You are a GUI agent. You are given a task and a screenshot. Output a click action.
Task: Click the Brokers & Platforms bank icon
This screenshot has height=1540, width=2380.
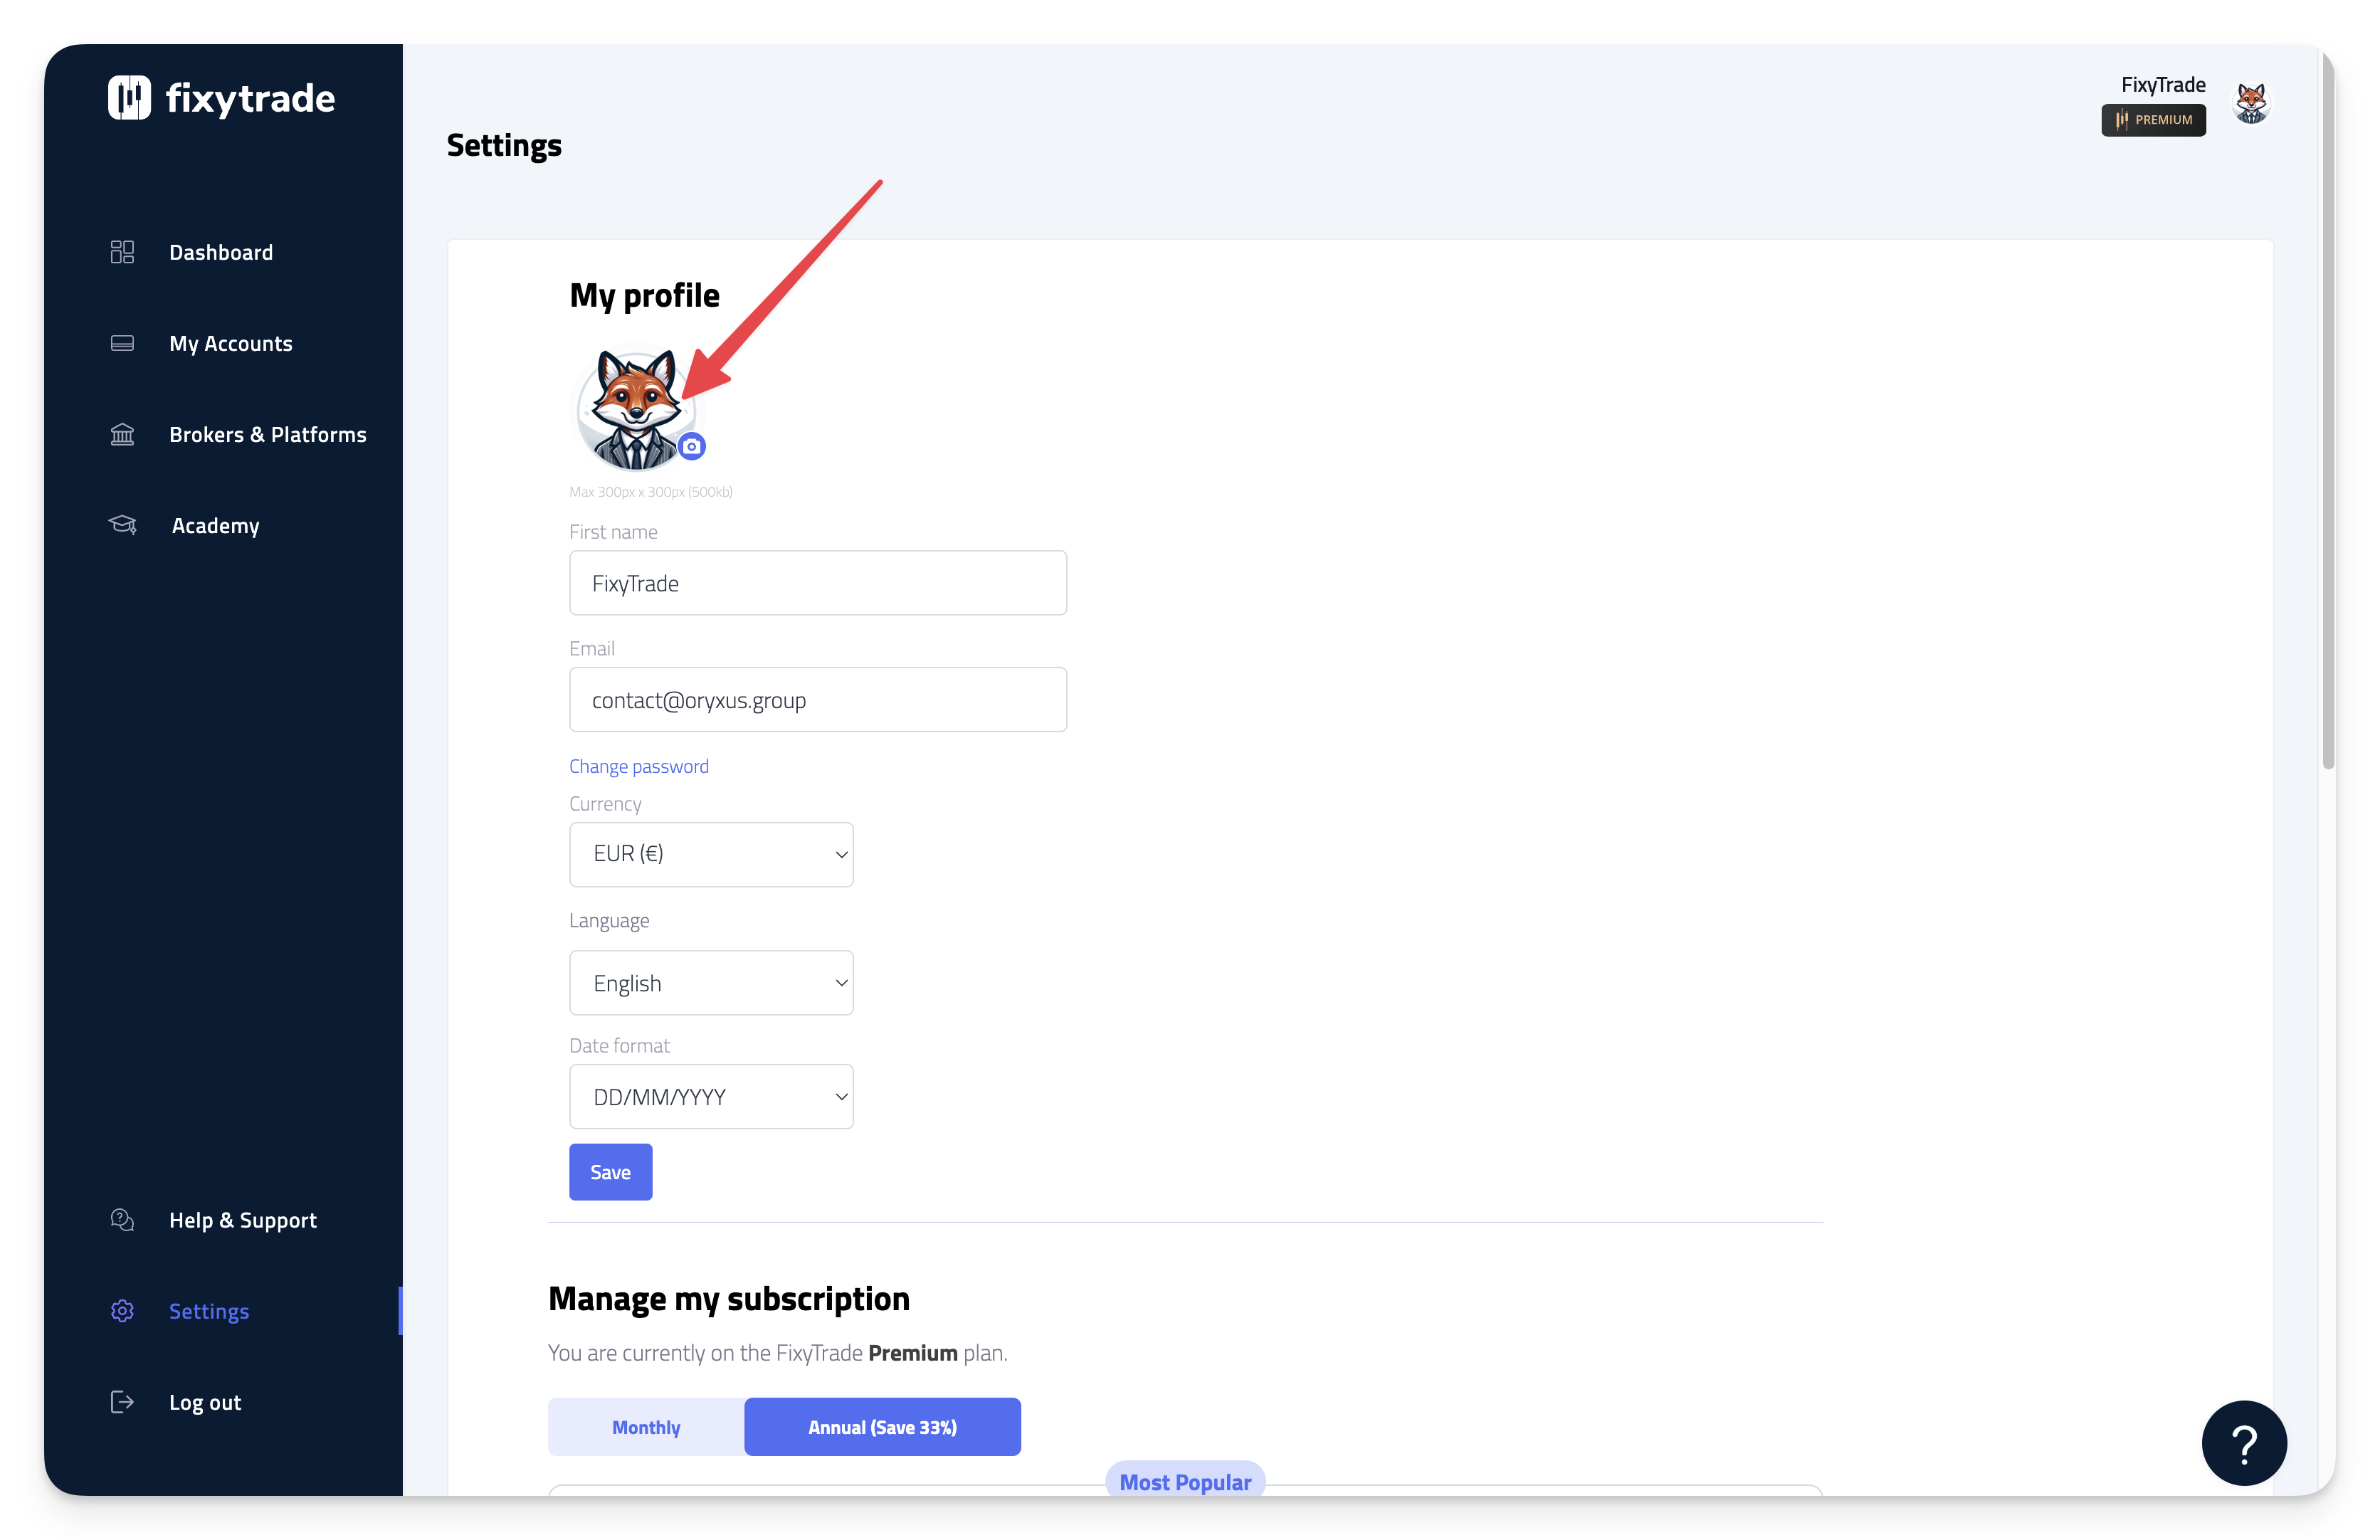tap(122, 434)
